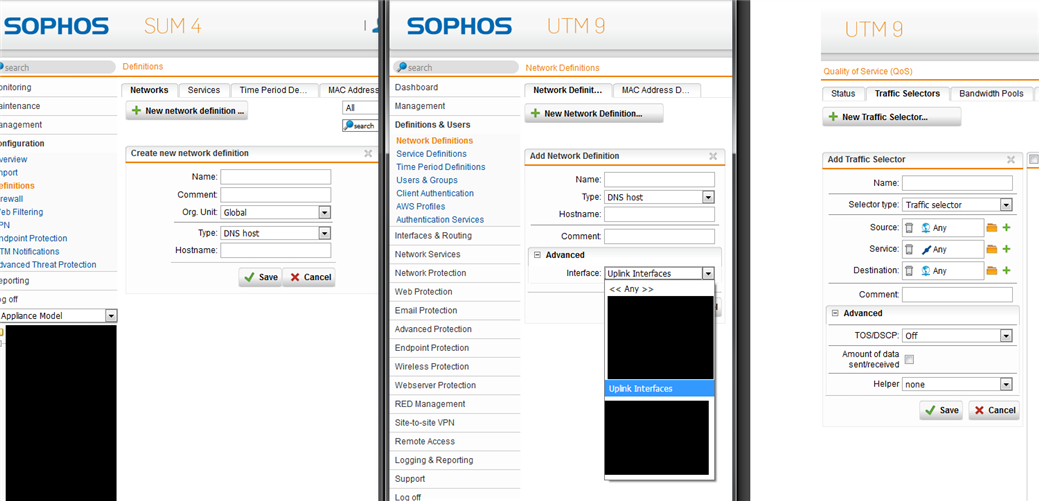Switch to Time Period De... tab
Screen dimensions: 1039x501
(274, 90)
